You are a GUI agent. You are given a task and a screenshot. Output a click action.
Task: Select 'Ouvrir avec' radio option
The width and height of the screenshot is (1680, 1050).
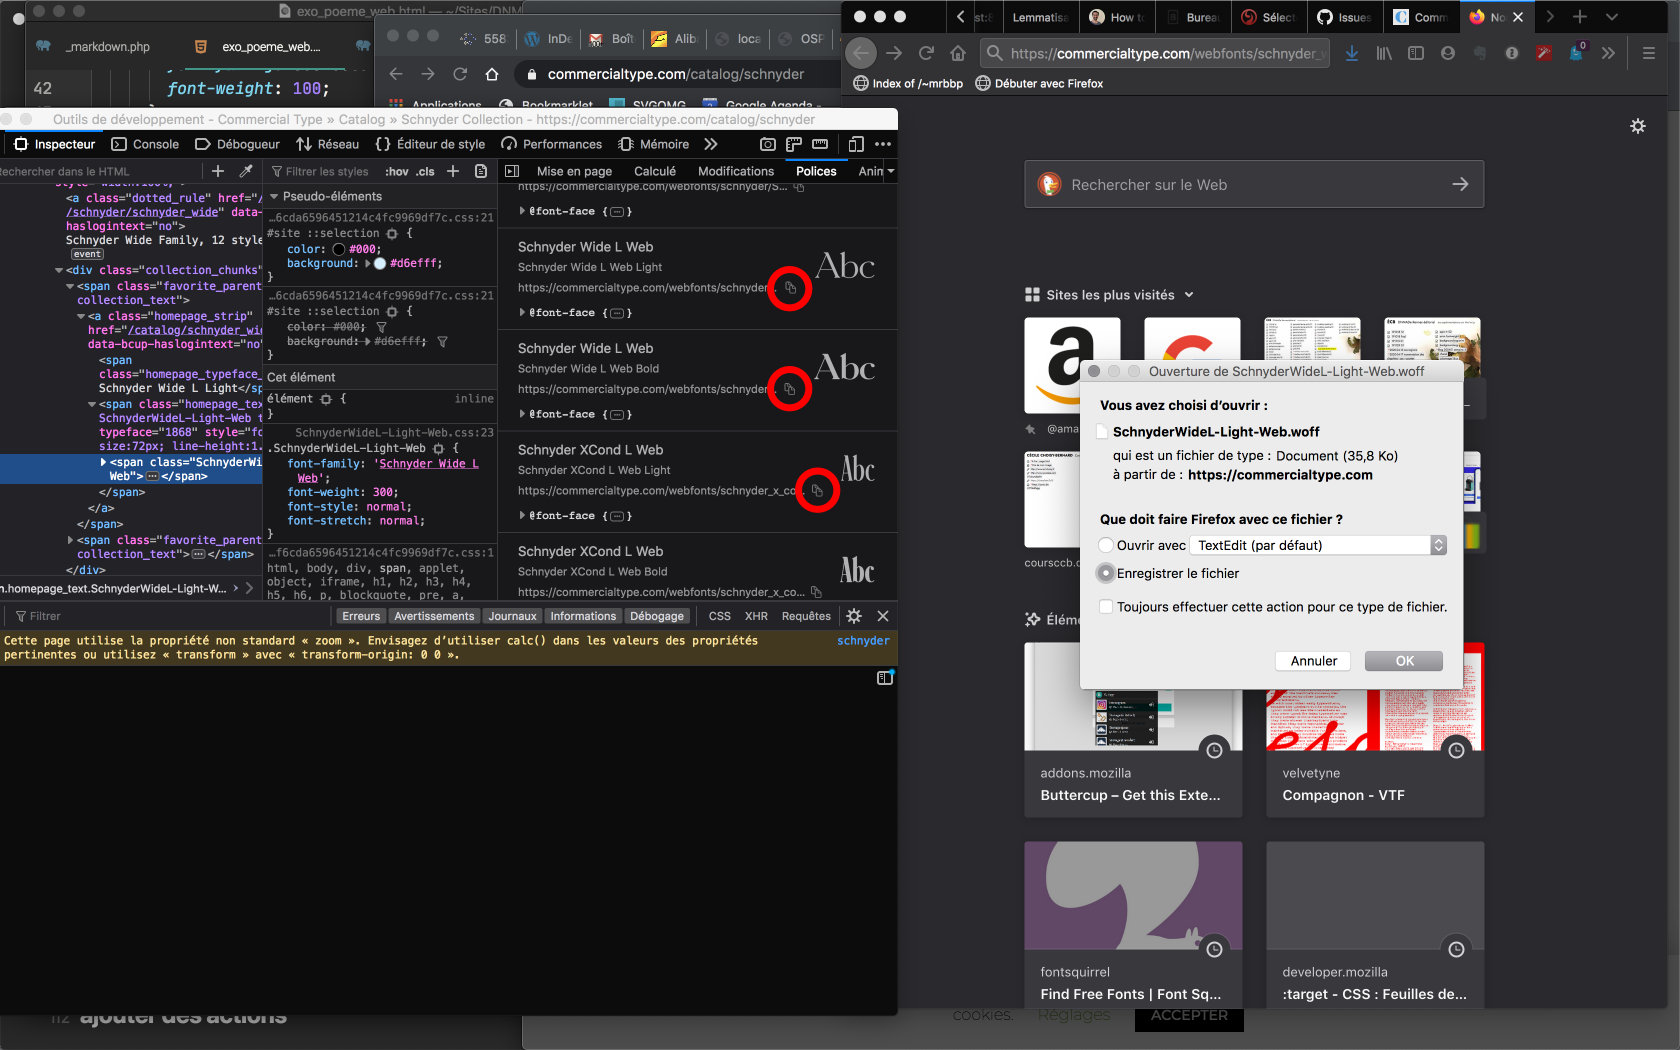click(x=1105, y=545)
